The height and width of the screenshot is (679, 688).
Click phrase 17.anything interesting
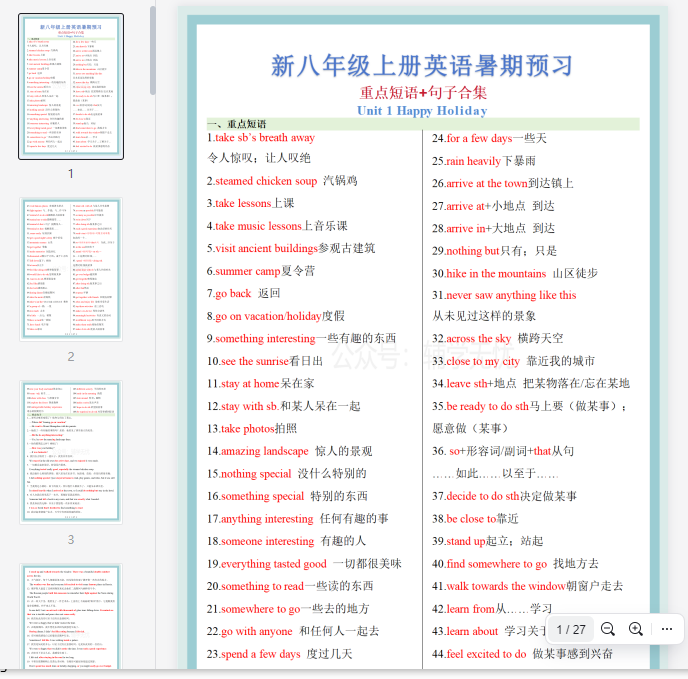click(260, 519)
